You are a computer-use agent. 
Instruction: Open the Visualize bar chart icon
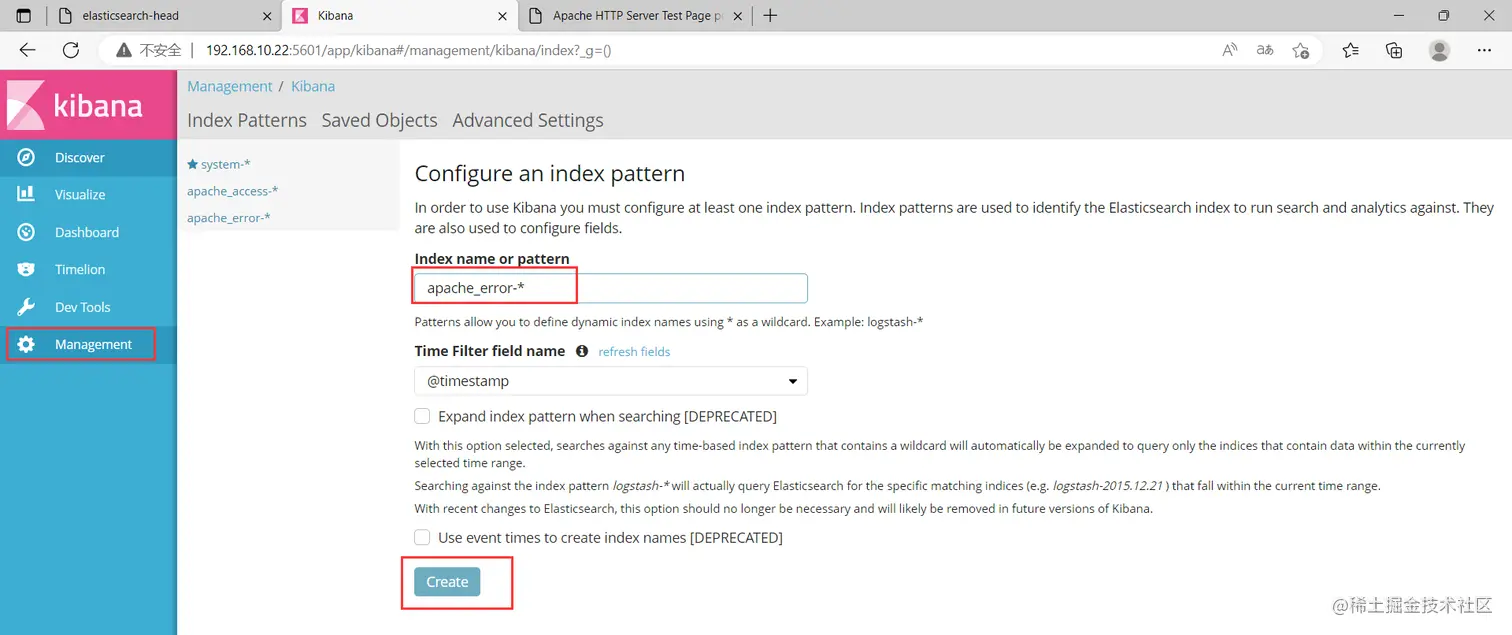click(x=26, y=194)
